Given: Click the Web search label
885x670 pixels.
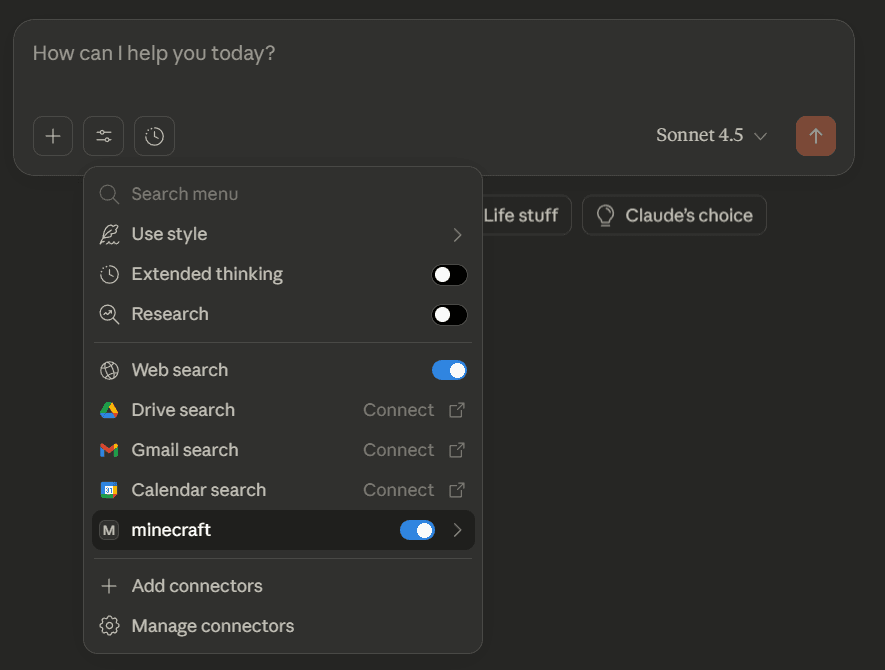Looking at the screenshot, I should click(x=179, y=370).
